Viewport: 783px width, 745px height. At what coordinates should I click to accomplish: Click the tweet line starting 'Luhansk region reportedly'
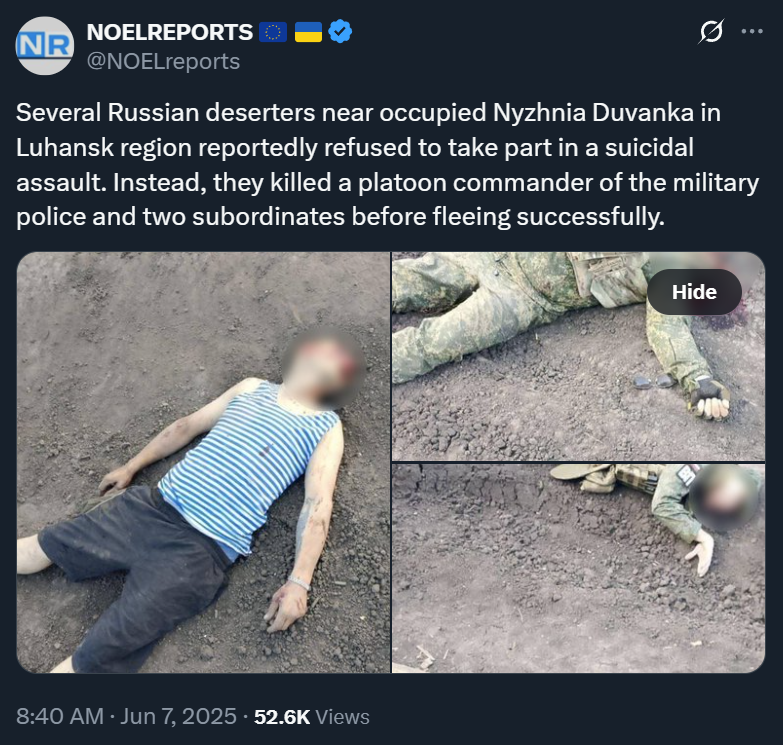point(355,148)
